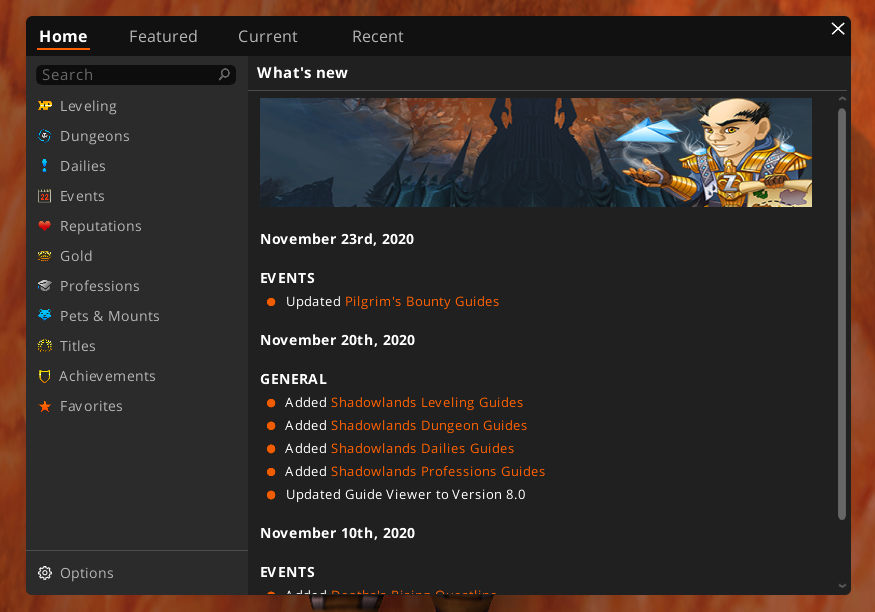Select the Titles category label

78,346
